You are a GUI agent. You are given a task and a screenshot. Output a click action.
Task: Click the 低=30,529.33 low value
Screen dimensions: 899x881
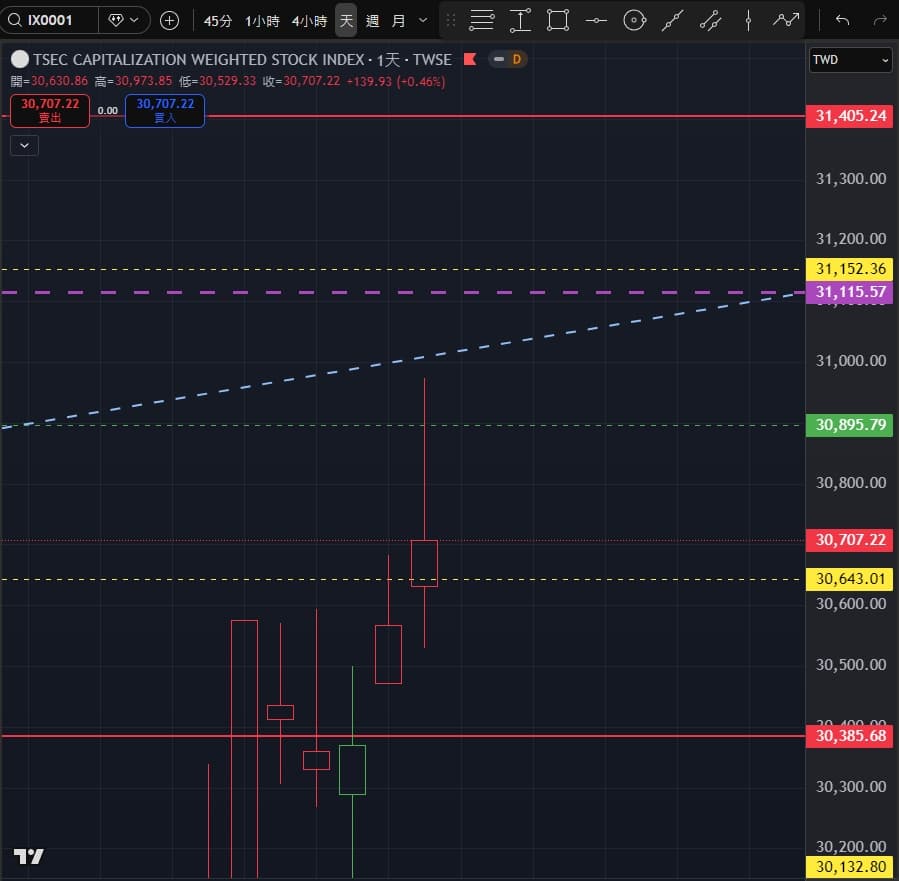(x=217, y=81)
